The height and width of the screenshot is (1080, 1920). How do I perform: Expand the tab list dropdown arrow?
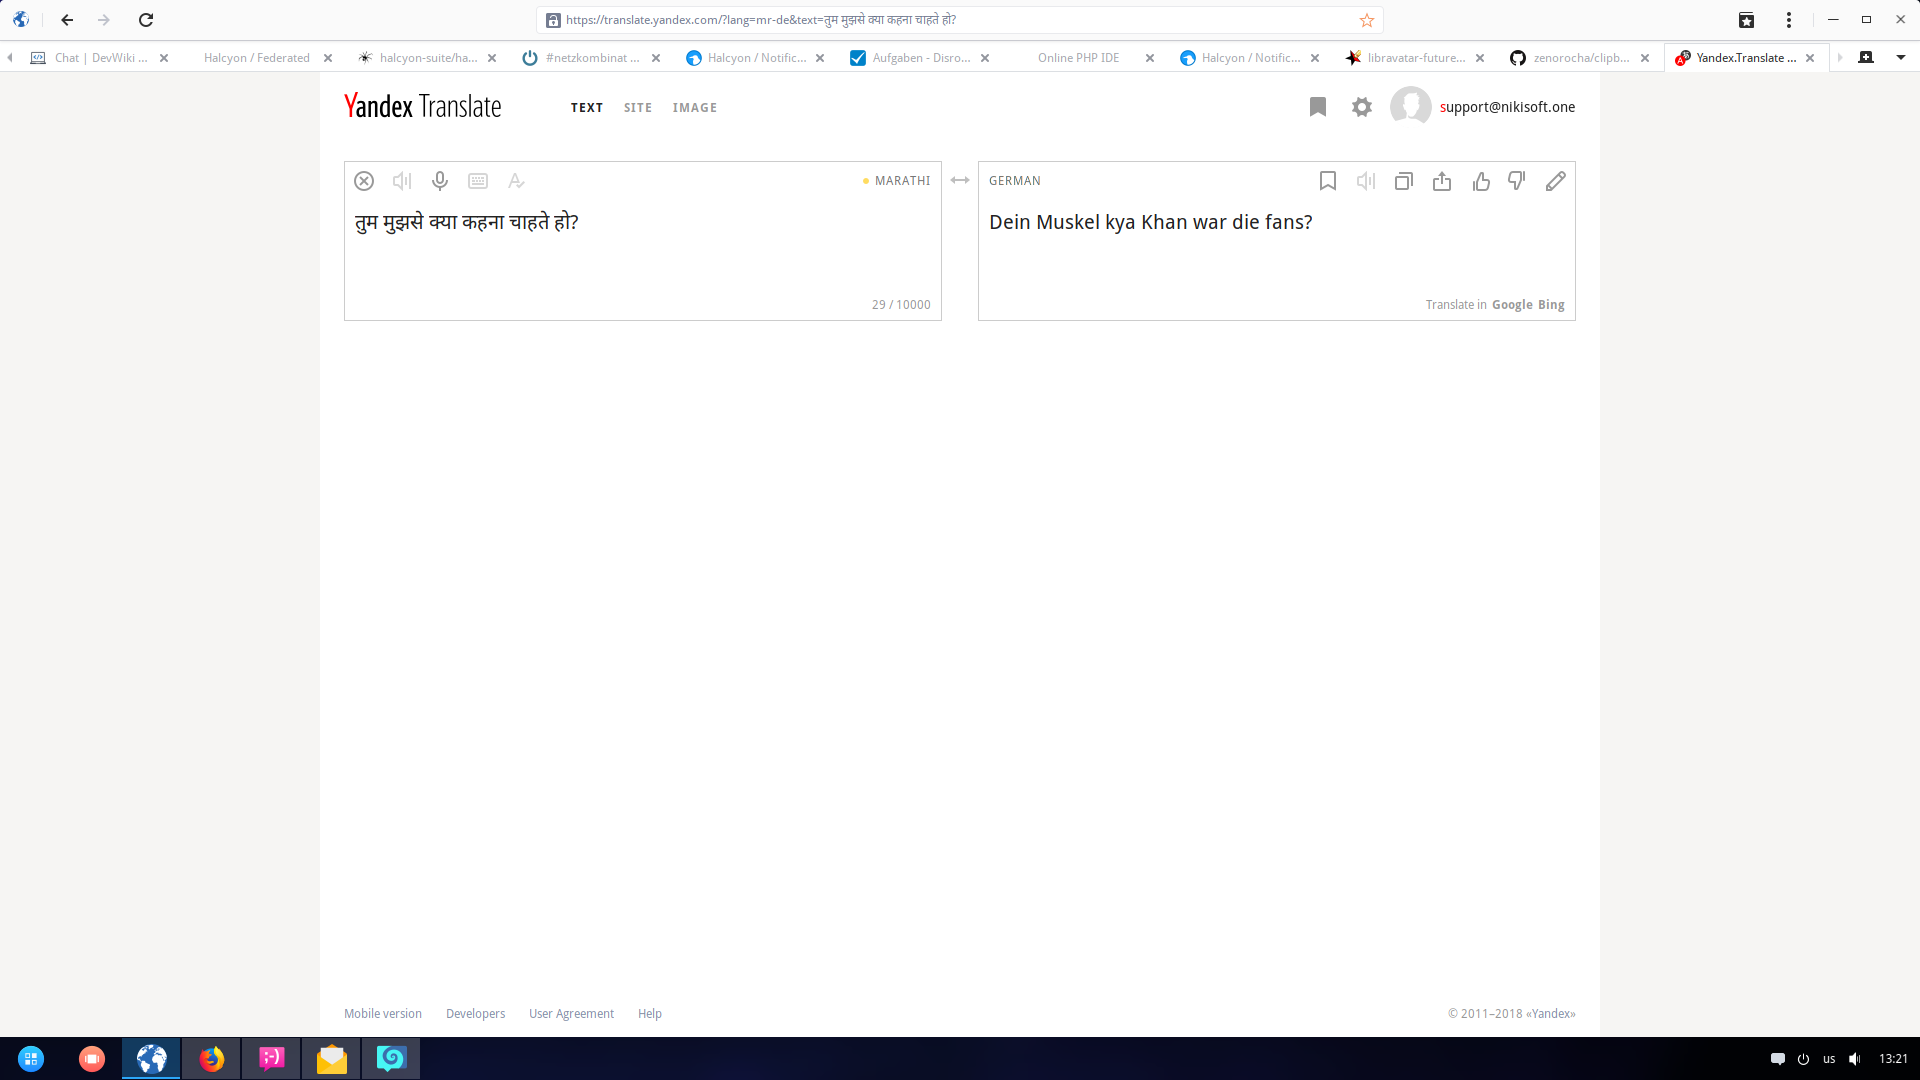click(x=1901, y=57)
